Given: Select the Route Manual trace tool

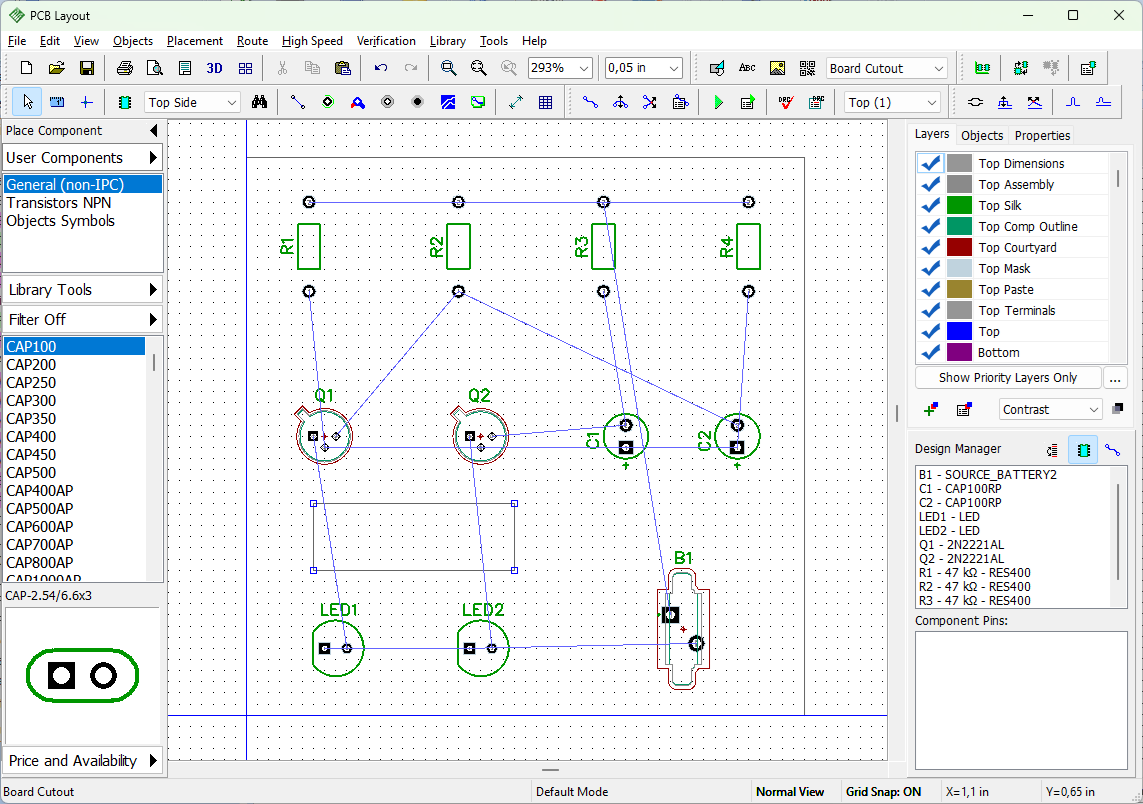Looking at the screenshot, I should (x=590, y=102).
